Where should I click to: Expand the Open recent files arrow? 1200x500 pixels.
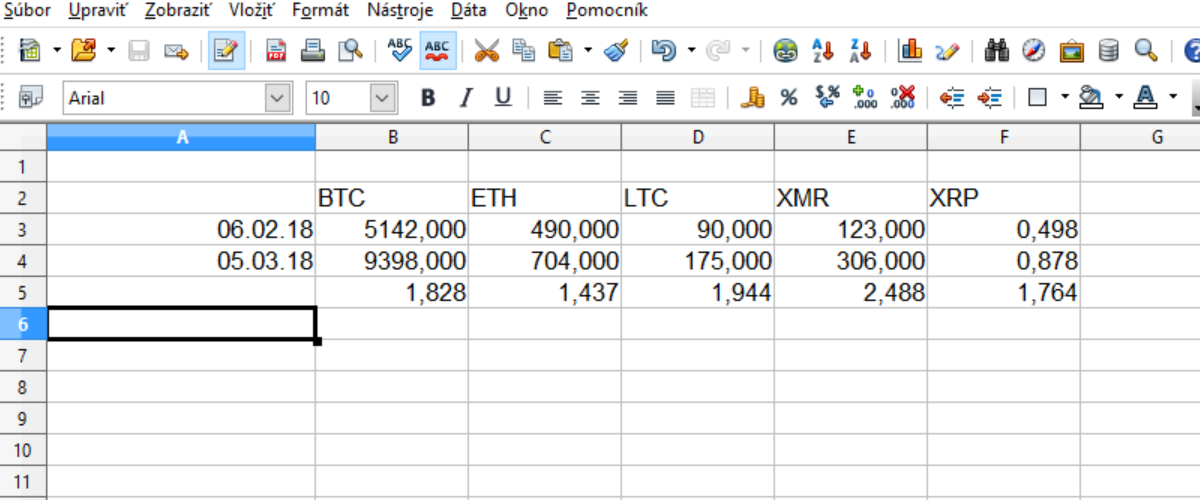tap(111, 50)
